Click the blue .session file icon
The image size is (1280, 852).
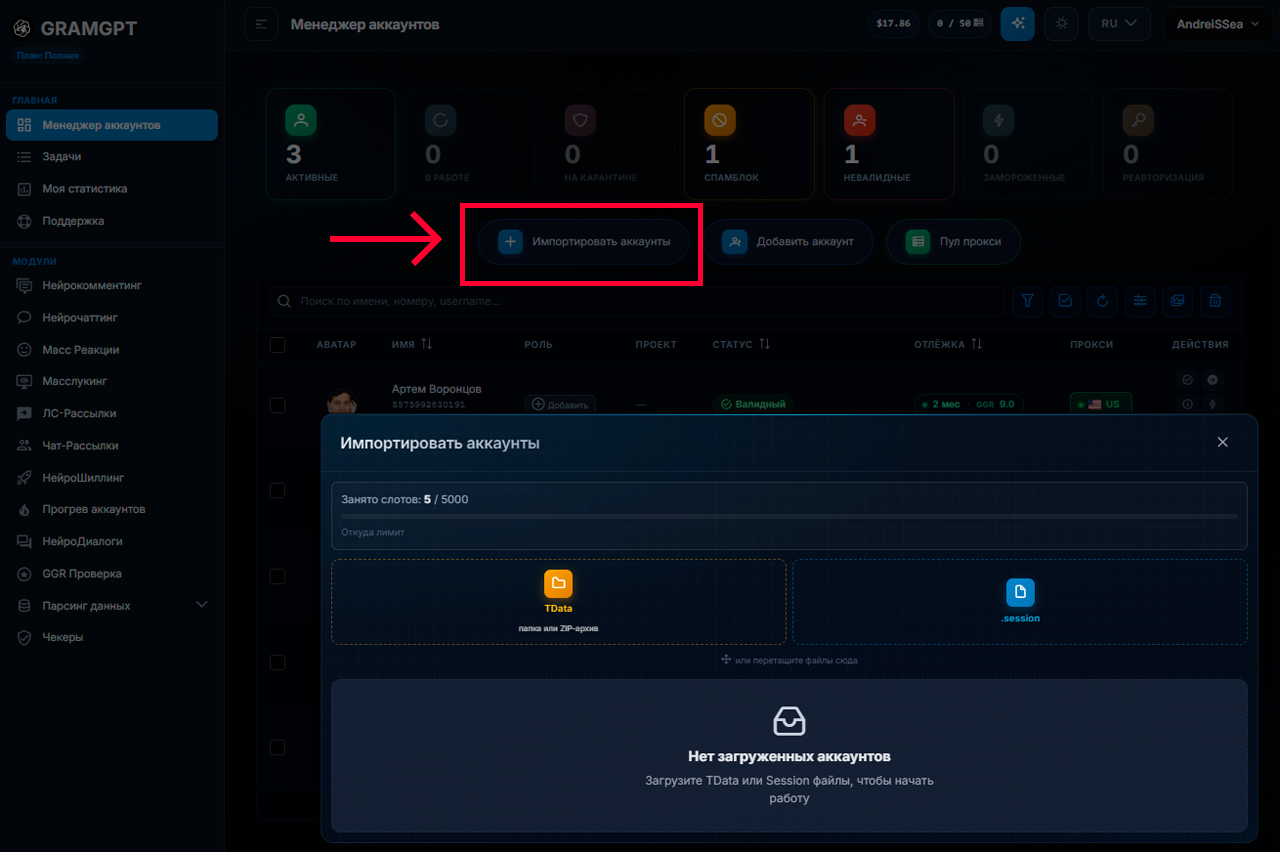pos(1020,593)
